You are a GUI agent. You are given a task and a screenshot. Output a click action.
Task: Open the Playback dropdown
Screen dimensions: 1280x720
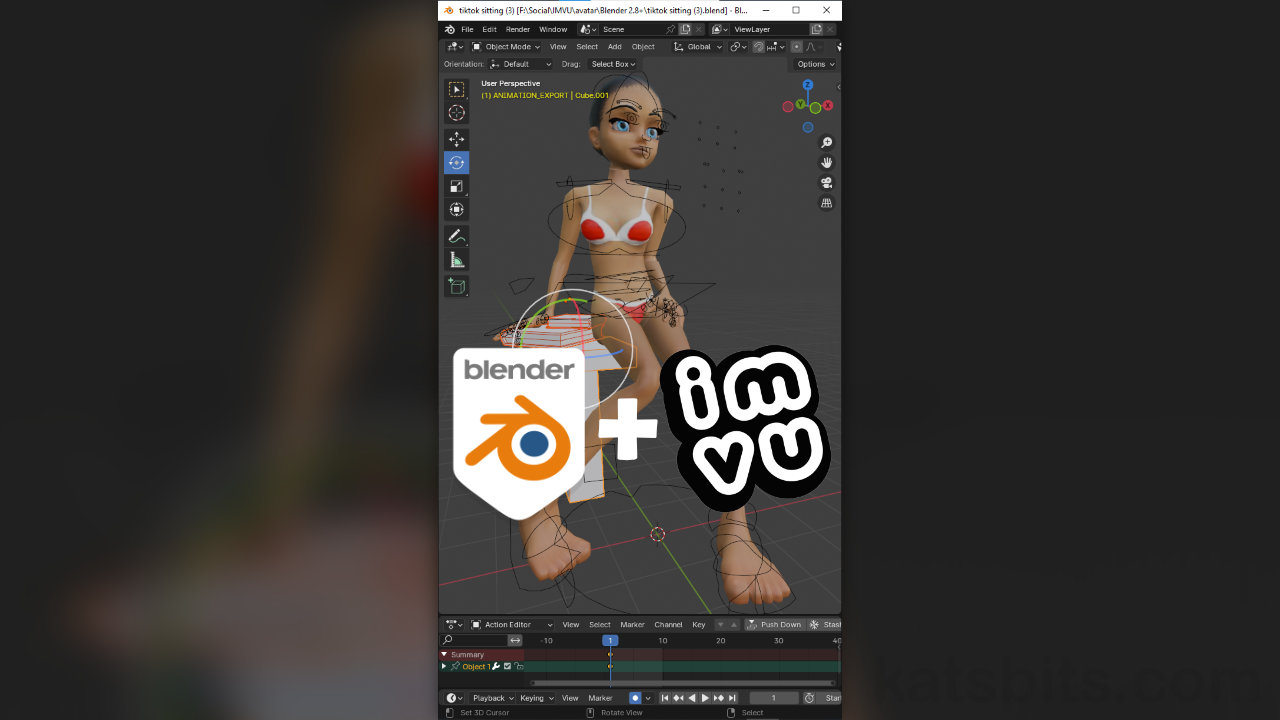[492, 698]
